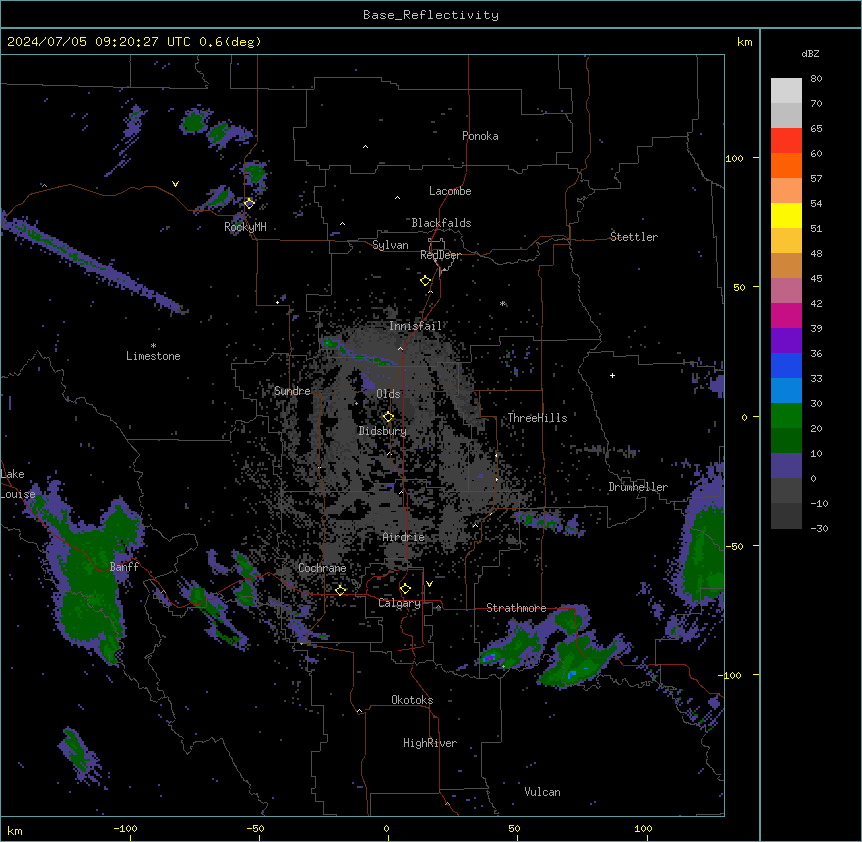Click the Blackfalds label on the map
Image resolution: width=862 pixels, height=842 pixels.
441,223
